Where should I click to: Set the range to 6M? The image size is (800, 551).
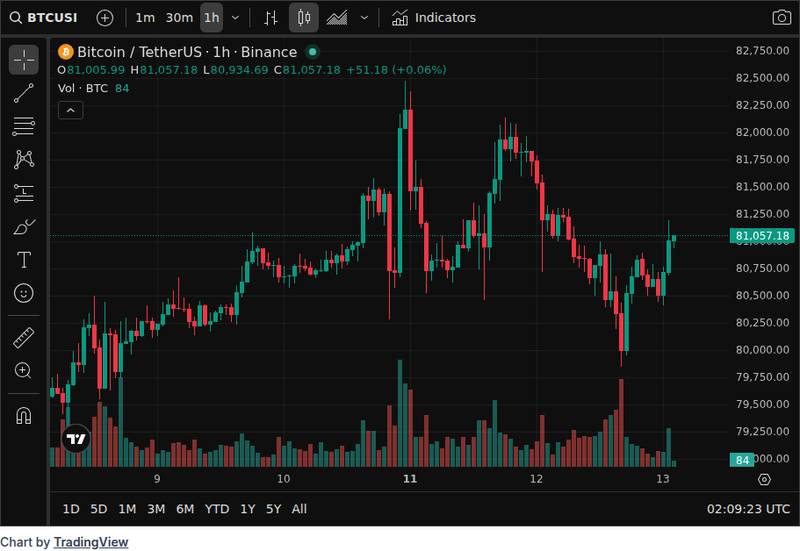point(185,509)
